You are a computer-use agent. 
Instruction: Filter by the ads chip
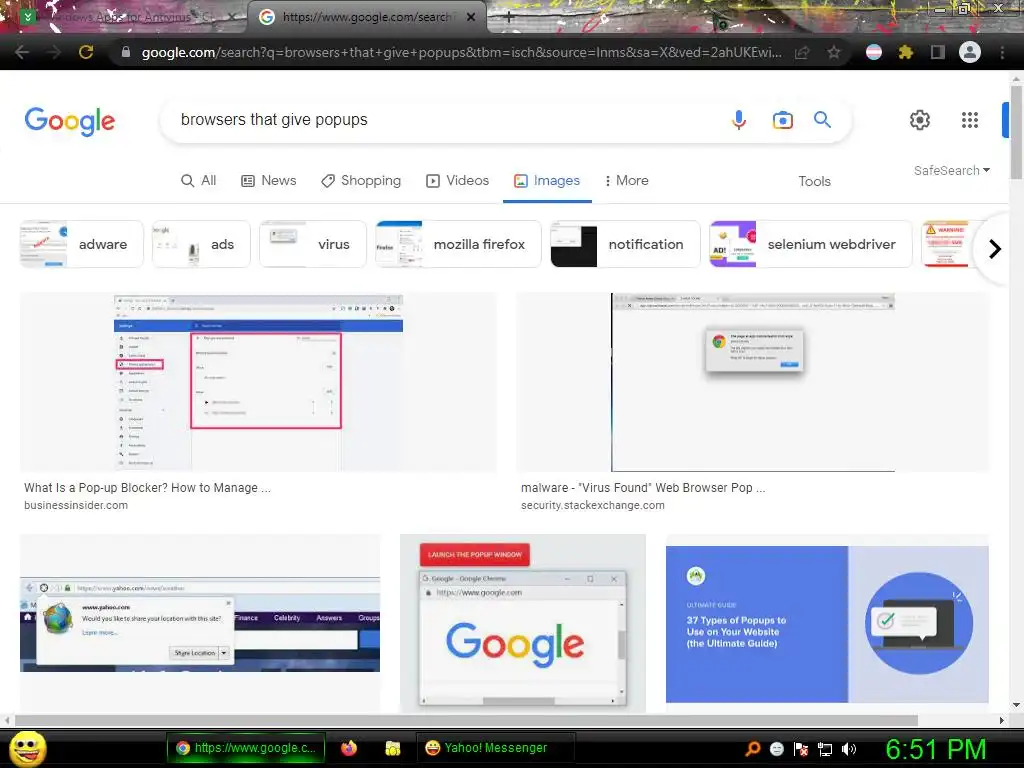click(201, 244)
